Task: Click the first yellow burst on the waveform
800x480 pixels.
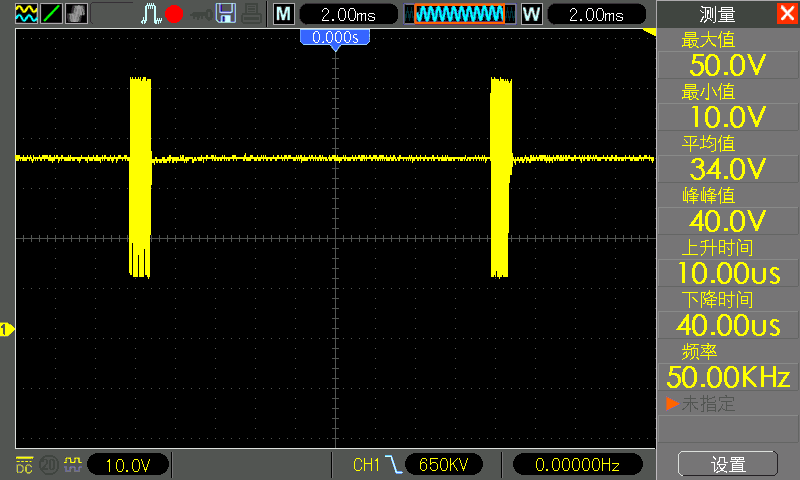Action: 140,178
